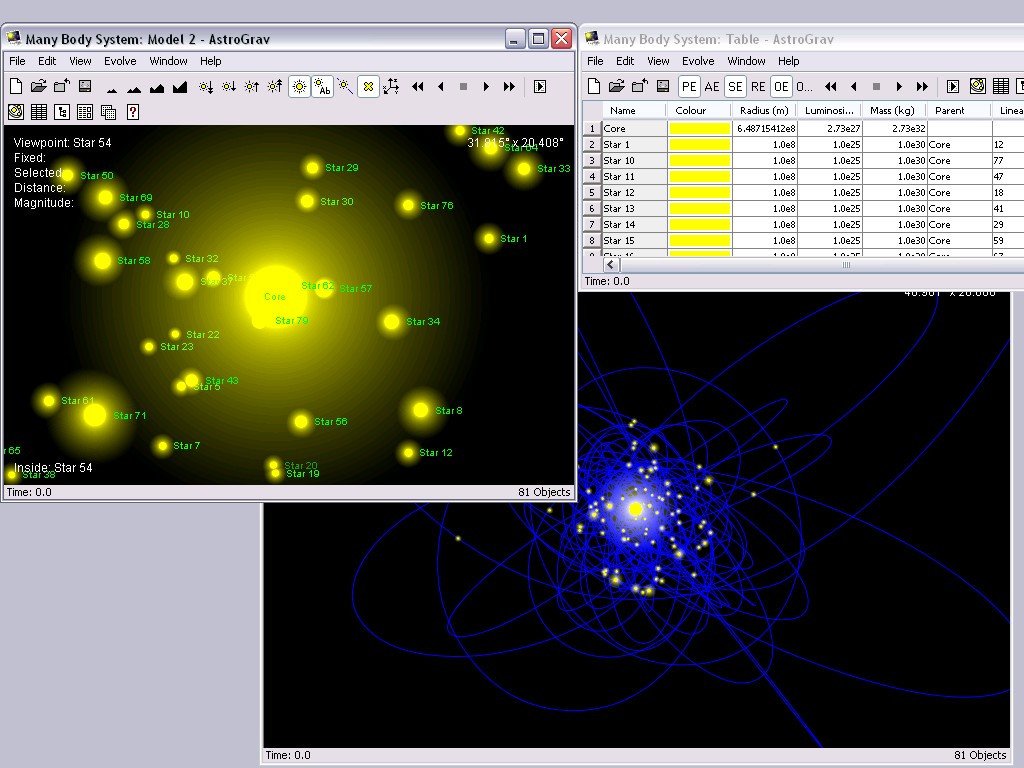The height and width of the screenshot is (768, 1024).
Task: Click the Name column header
Action: tap(623, 110)
